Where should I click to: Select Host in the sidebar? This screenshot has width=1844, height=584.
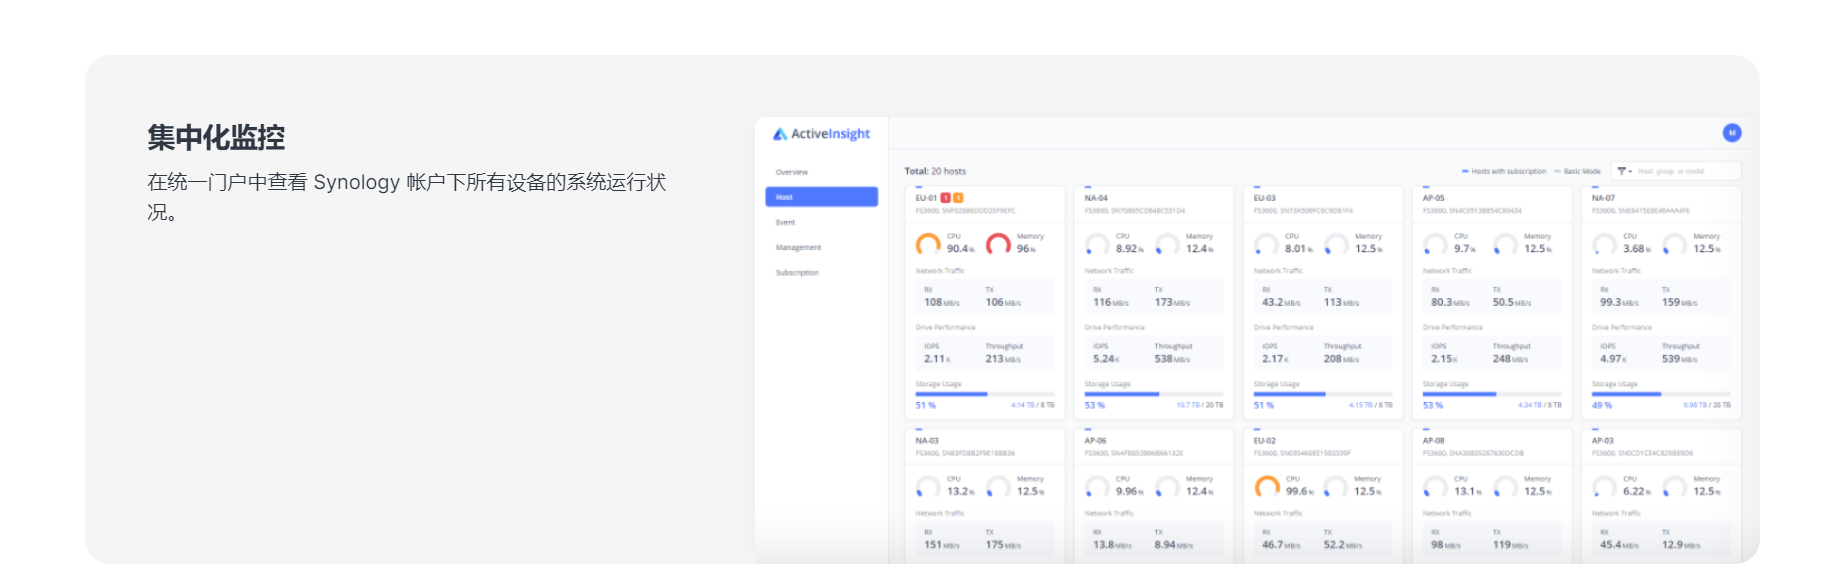[x=821, y=197]
